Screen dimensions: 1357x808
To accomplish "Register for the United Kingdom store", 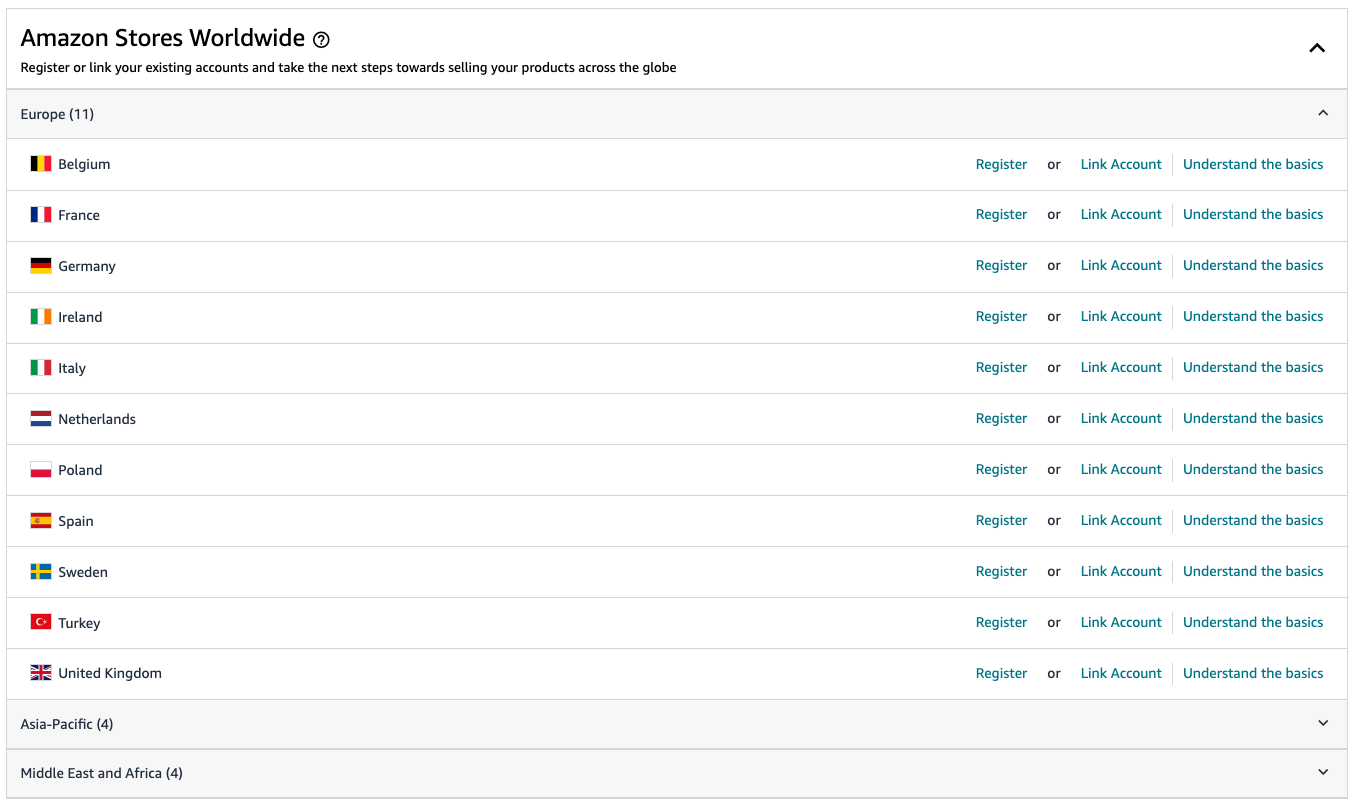I will click(x=1001, y=673).
